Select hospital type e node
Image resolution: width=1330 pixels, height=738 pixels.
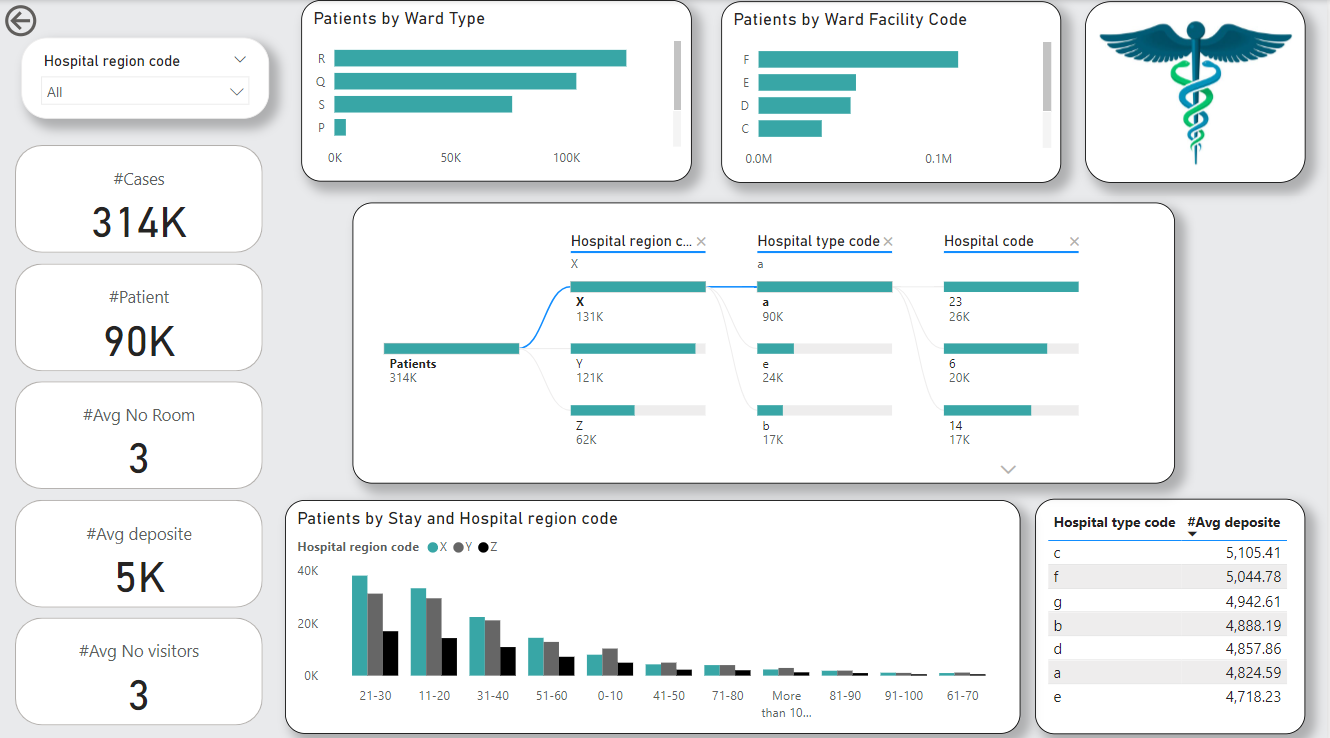coord(775,349)
